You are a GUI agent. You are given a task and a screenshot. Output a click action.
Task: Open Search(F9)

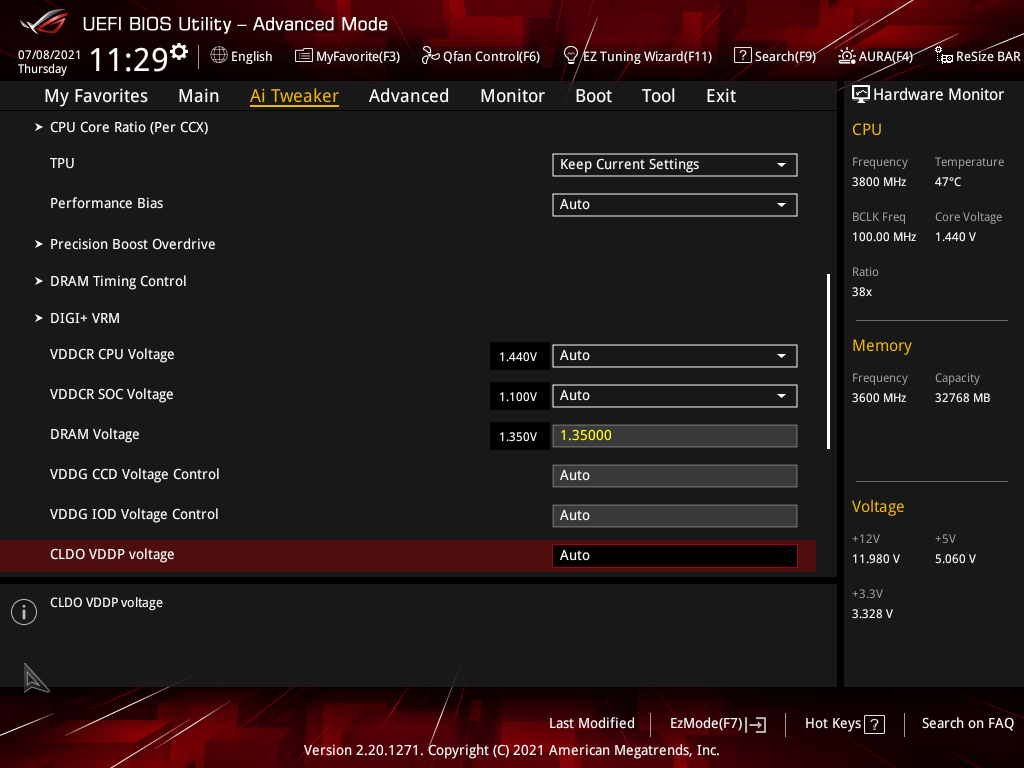775,56
